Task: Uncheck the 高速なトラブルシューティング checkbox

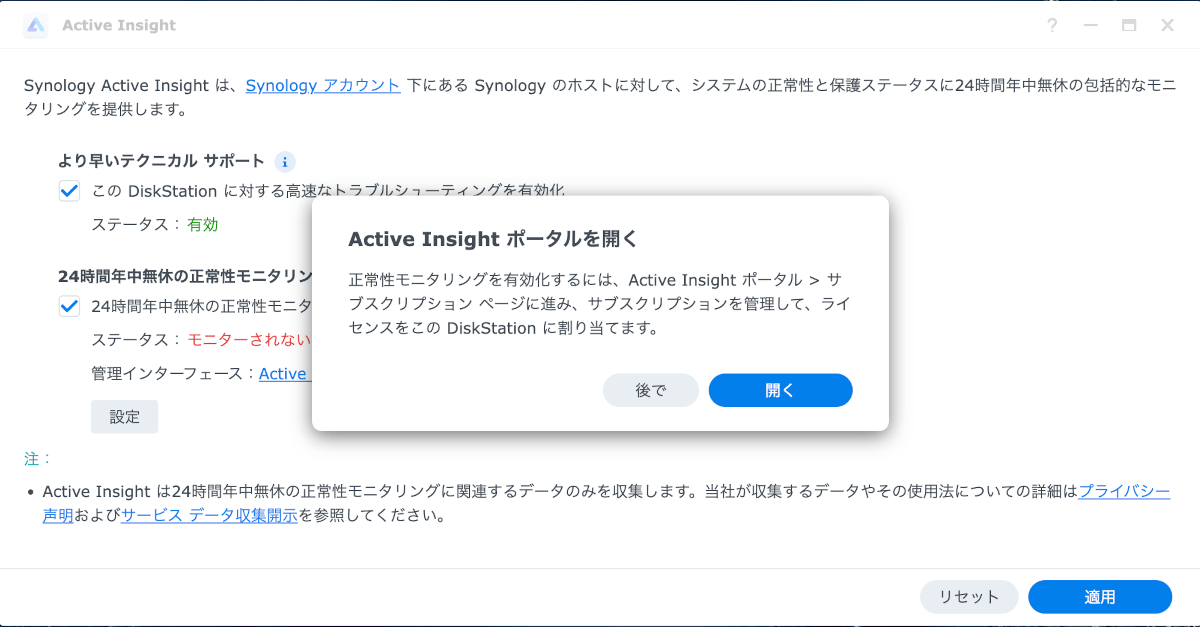Action: [x=69, y=191]
